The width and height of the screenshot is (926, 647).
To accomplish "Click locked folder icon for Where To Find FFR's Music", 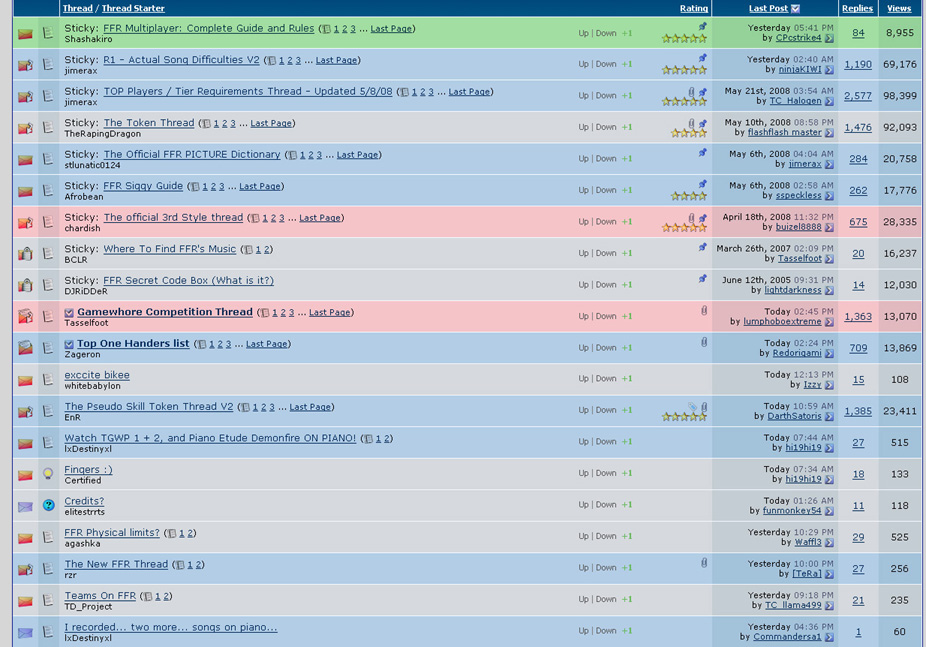I will [25, 254].
